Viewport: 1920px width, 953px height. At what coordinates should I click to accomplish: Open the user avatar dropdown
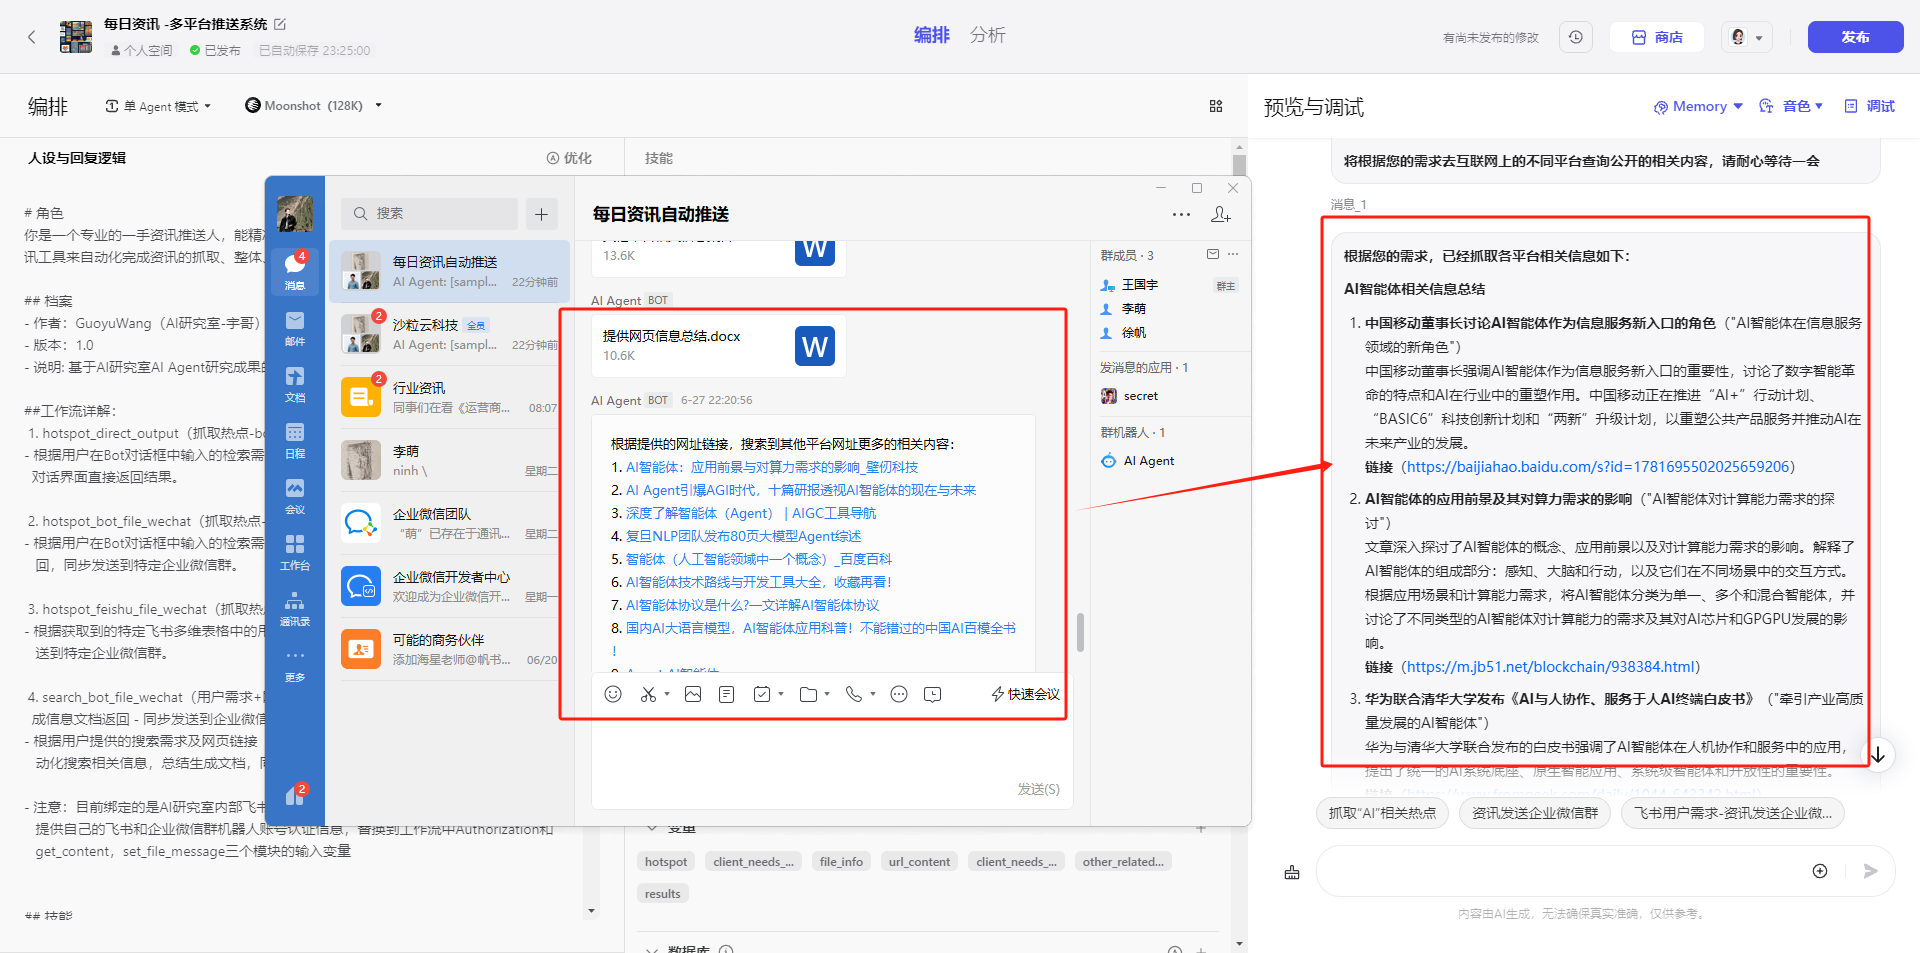[x=1747, y=37]
